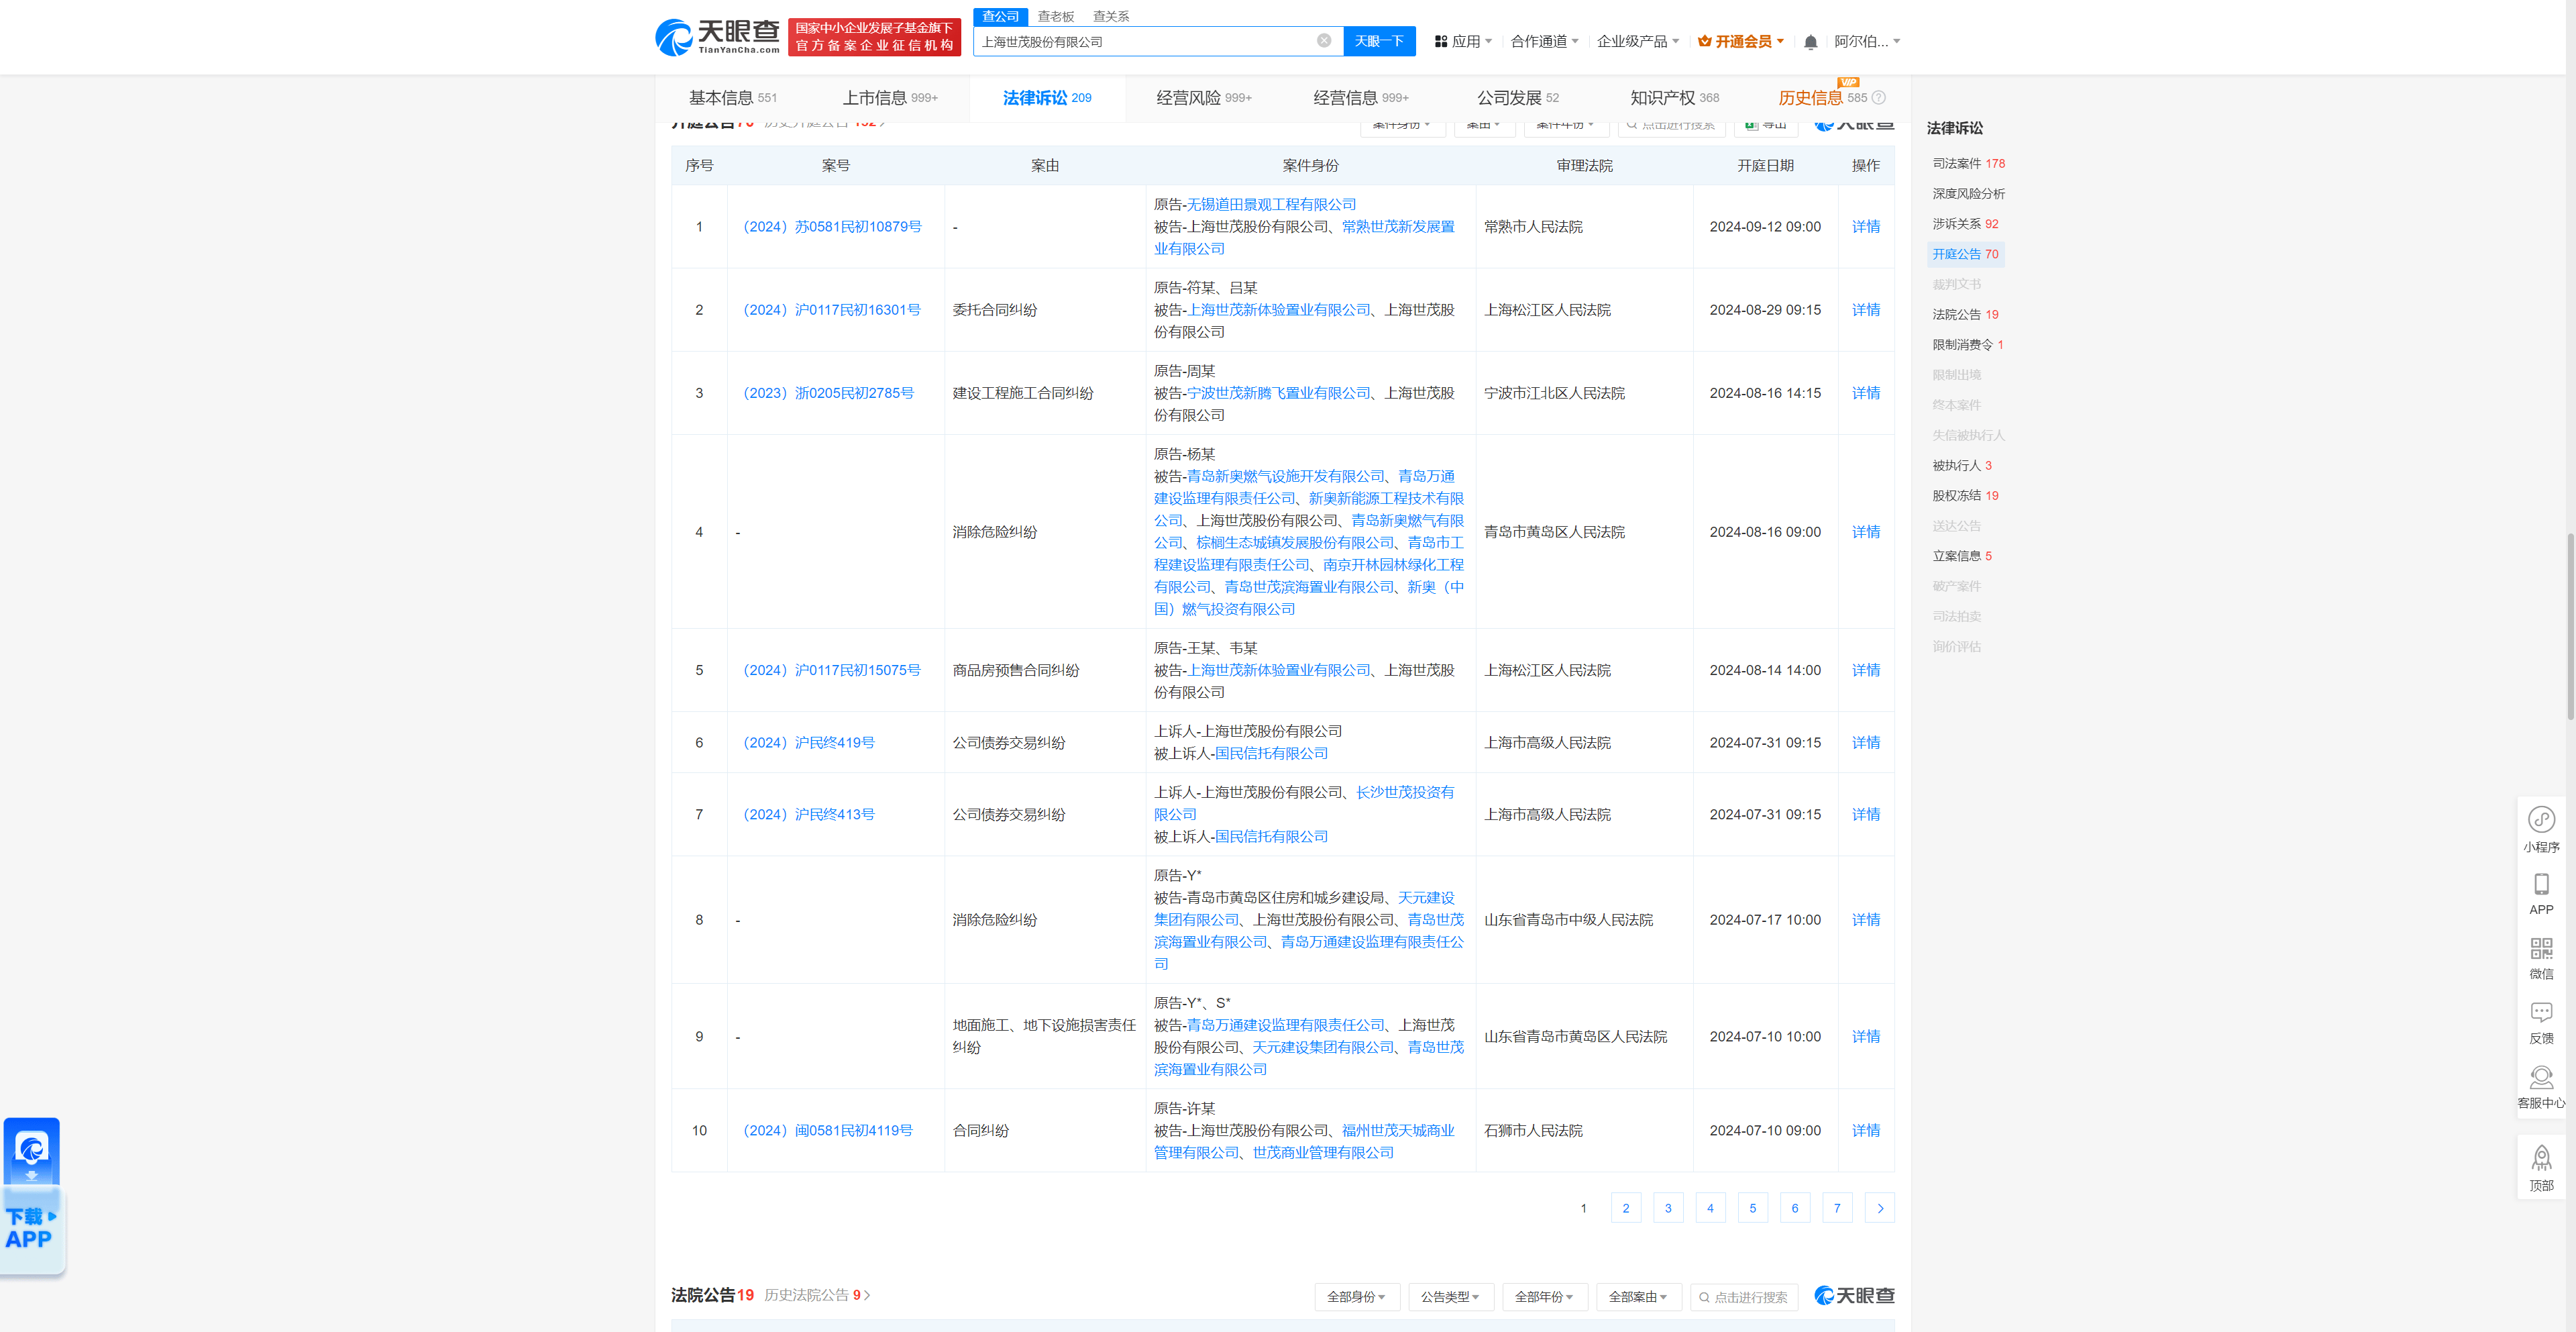Open the 全部身份 filter

pyautogui.click(x=1356, y=1297)
